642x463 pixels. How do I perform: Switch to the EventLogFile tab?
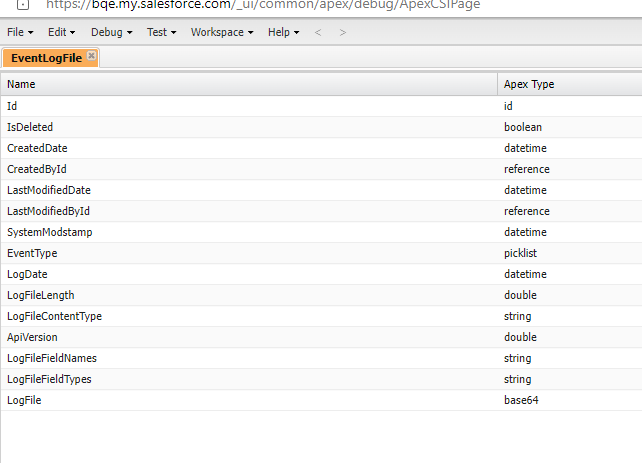click(x=46, y=58)
